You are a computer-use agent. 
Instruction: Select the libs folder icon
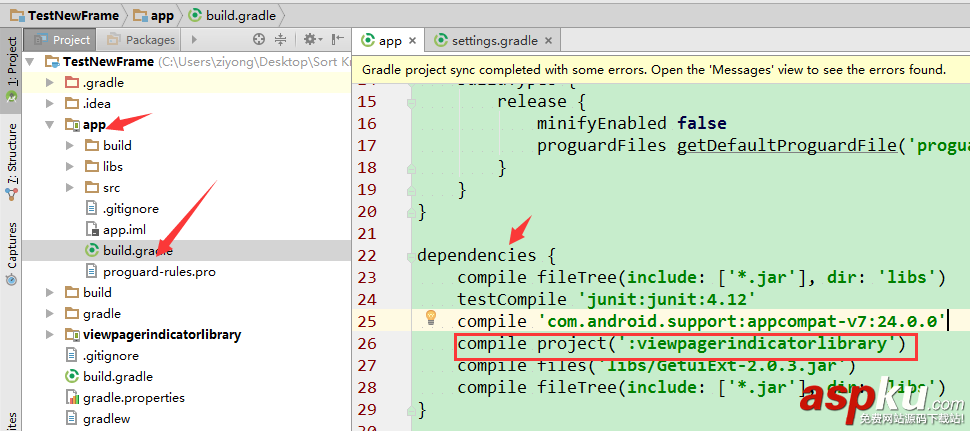click(92, 166)
